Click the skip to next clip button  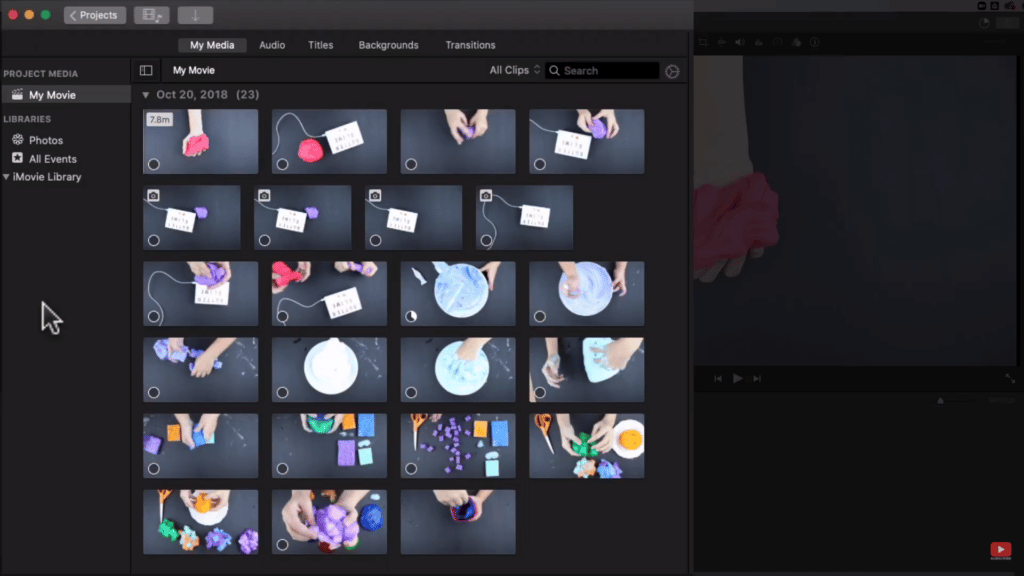pos(757,379)
